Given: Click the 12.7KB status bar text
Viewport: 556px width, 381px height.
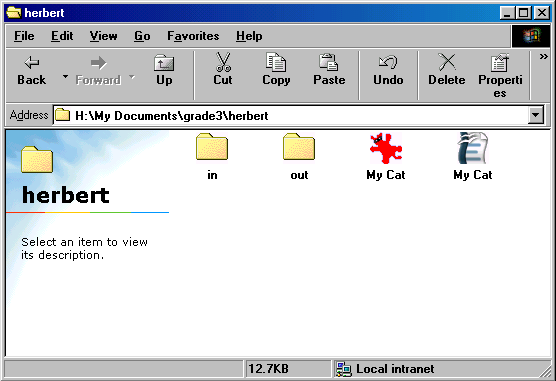Looking at the screenshot, I should tap(268, 369).
